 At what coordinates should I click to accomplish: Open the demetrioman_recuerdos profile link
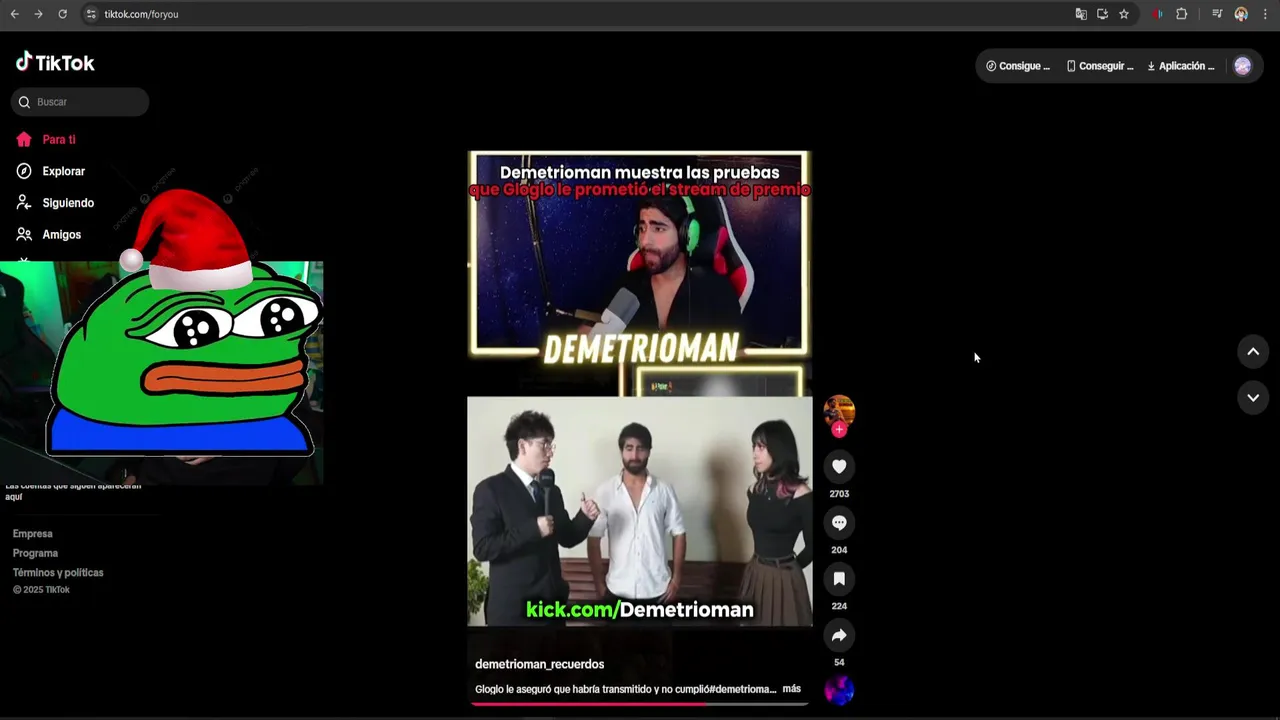(539, 664)
